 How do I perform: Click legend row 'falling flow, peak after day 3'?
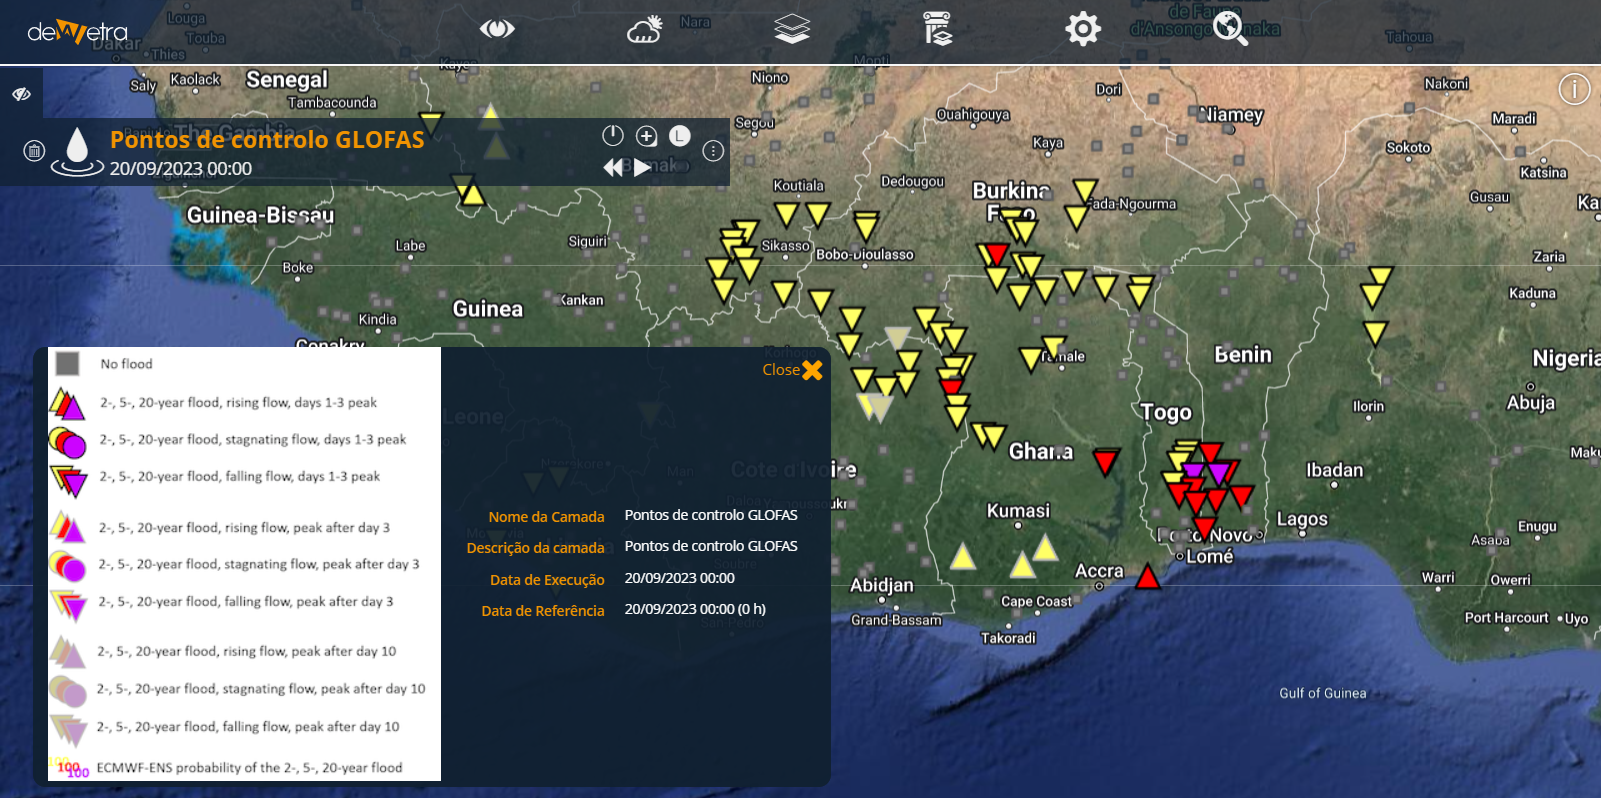pyautogui.click(x=246, y=602)
